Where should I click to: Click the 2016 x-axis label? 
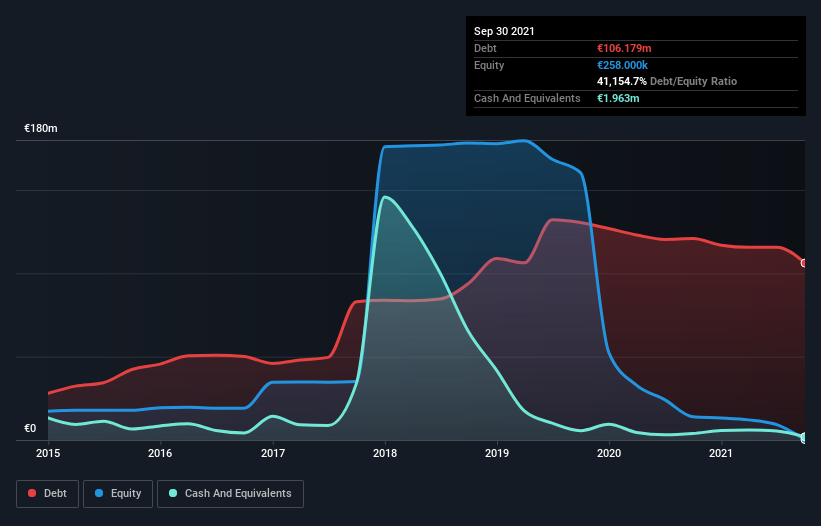[x=160, y=453]
